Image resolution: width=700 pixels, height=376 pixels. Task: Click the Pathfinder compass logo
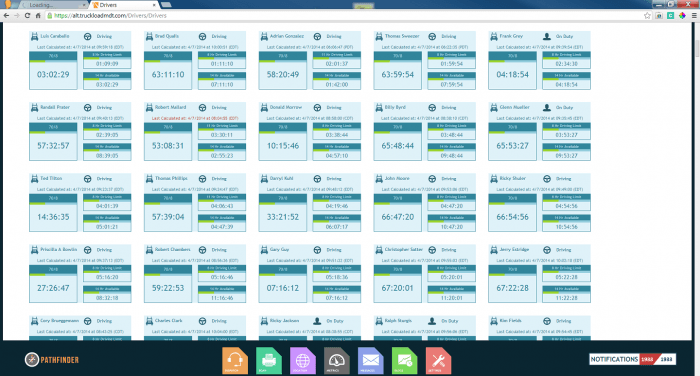(x=32, y=359)
